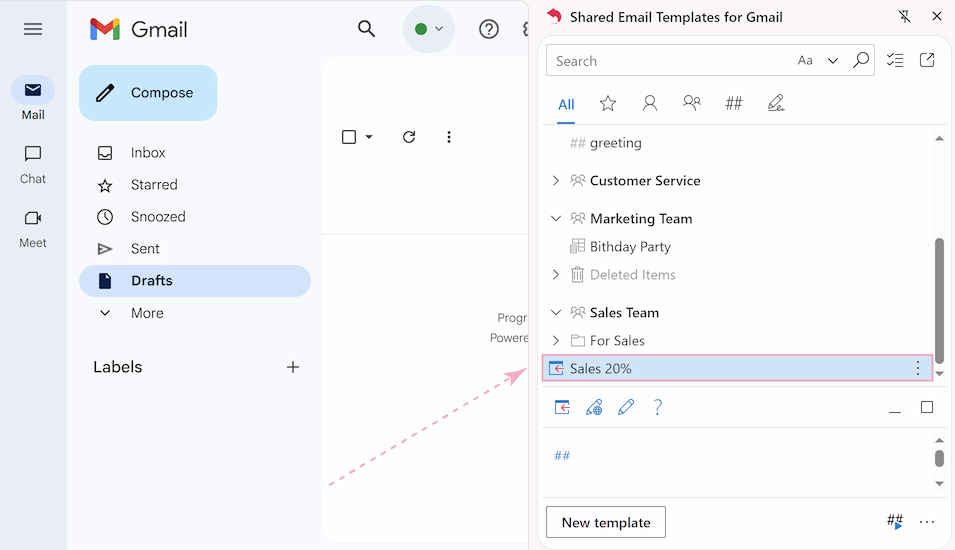The image size is (955, 550).
Task: Click the search magnifier in template pane
Action: (x=861, y=60)
